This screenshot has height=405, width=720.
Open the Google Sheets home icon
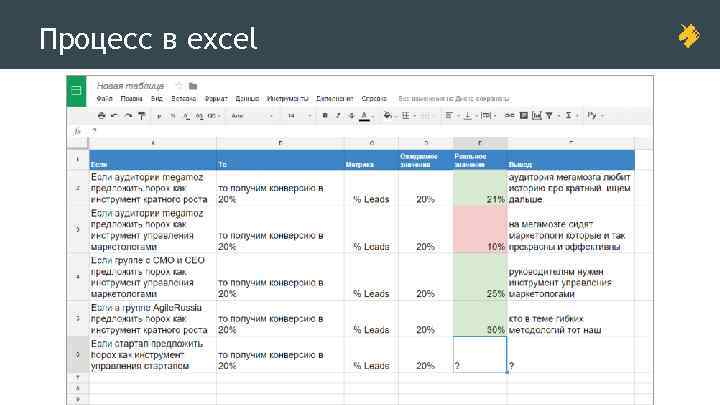tap(76, 91)
